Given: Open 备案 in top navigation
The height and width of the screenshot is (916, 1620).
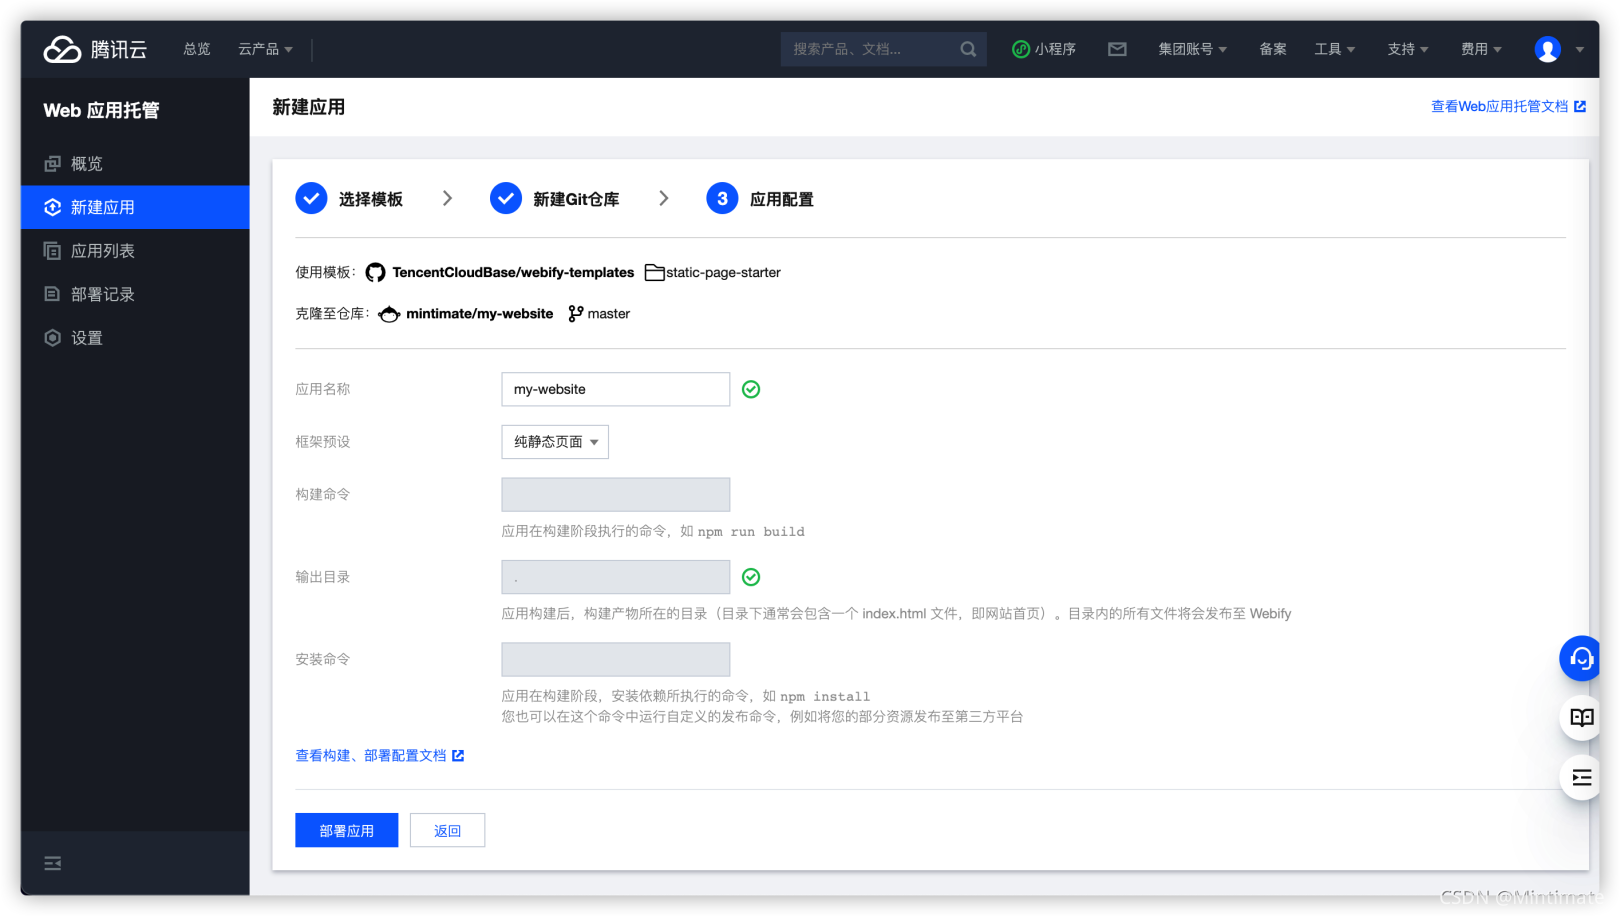Looking at the screenshot, I should coord(1273,49).
